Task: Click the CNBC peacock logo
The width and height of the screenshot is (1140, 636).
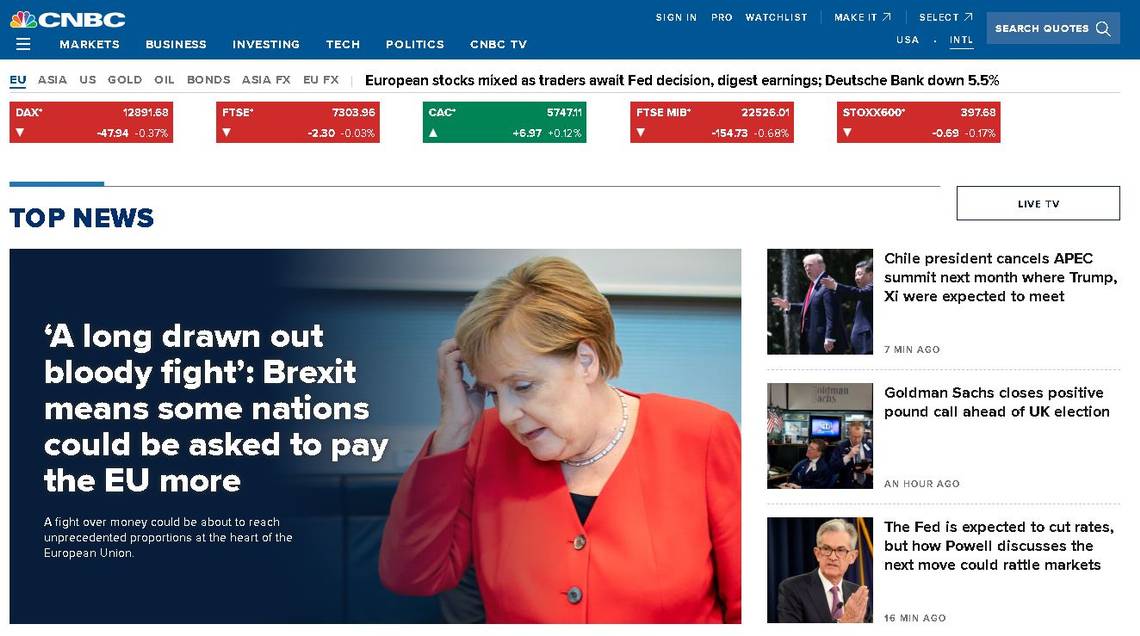Action: (x=68, y=20)
